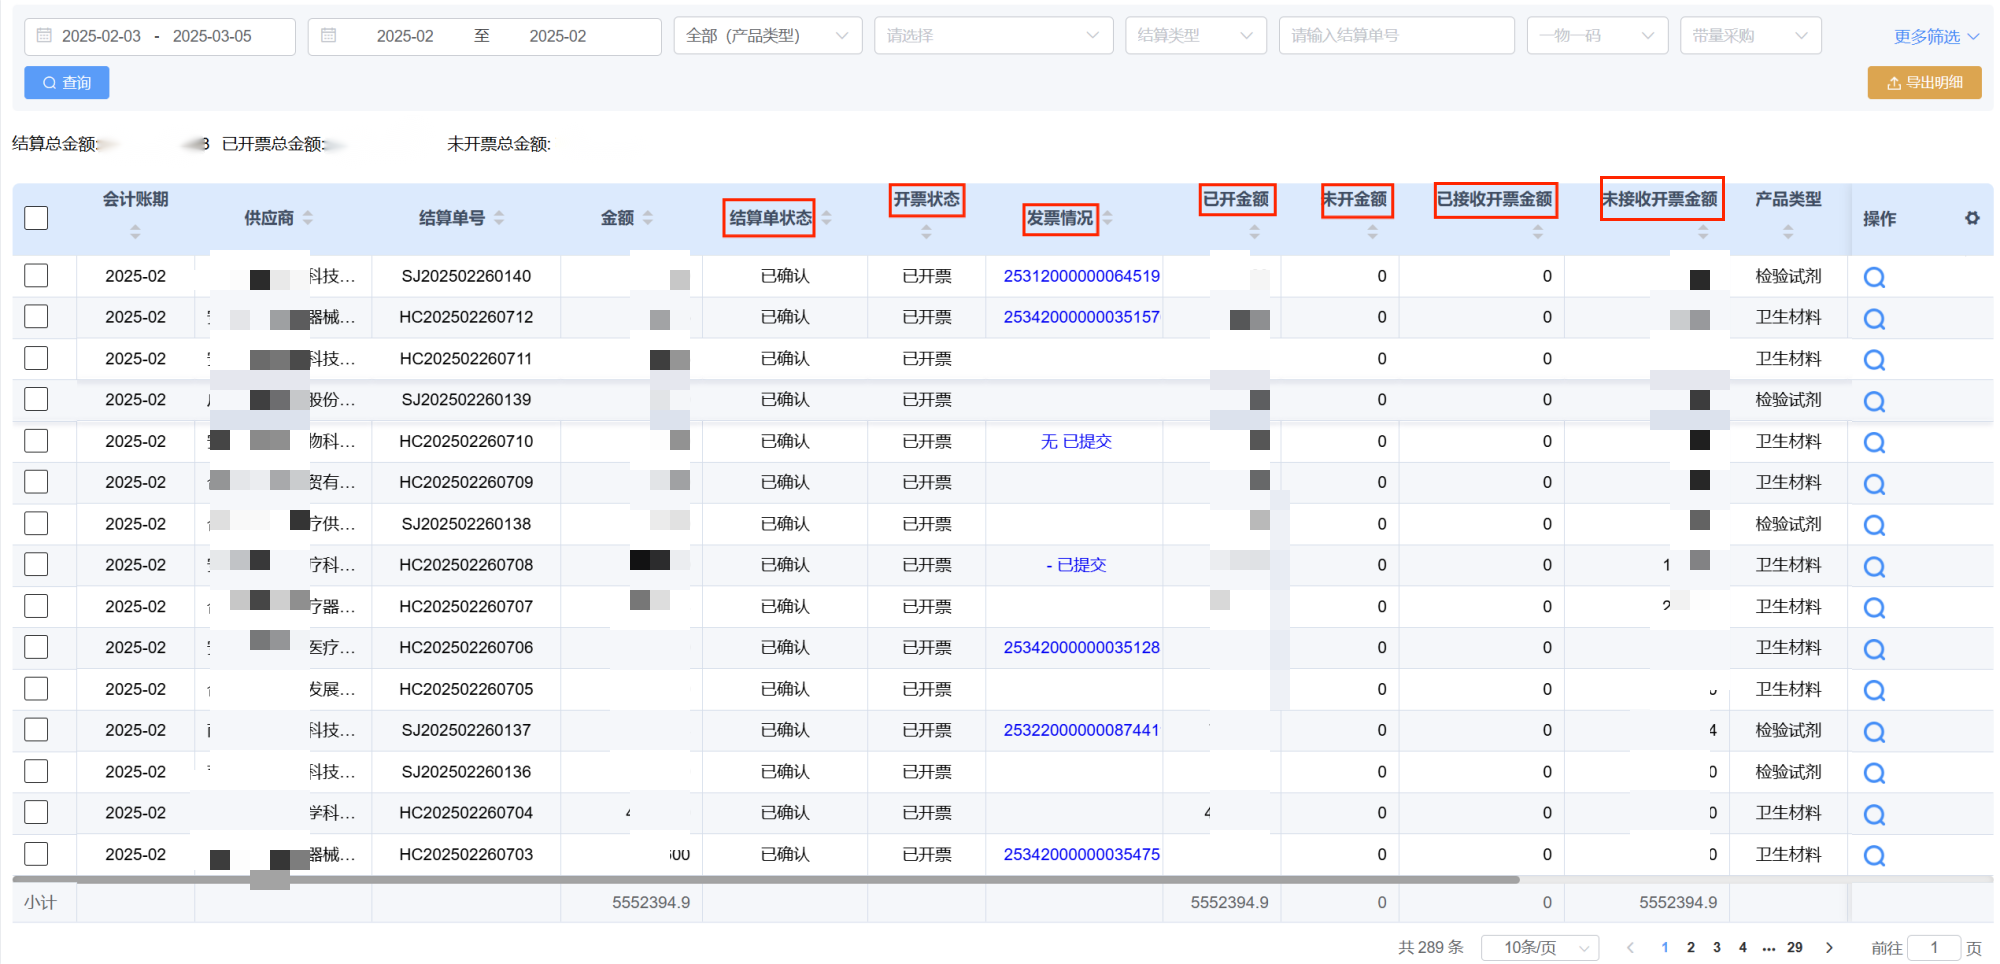Go to page 29
The width and height of the screenshot is (2000, 964).
pos(1795,948)
